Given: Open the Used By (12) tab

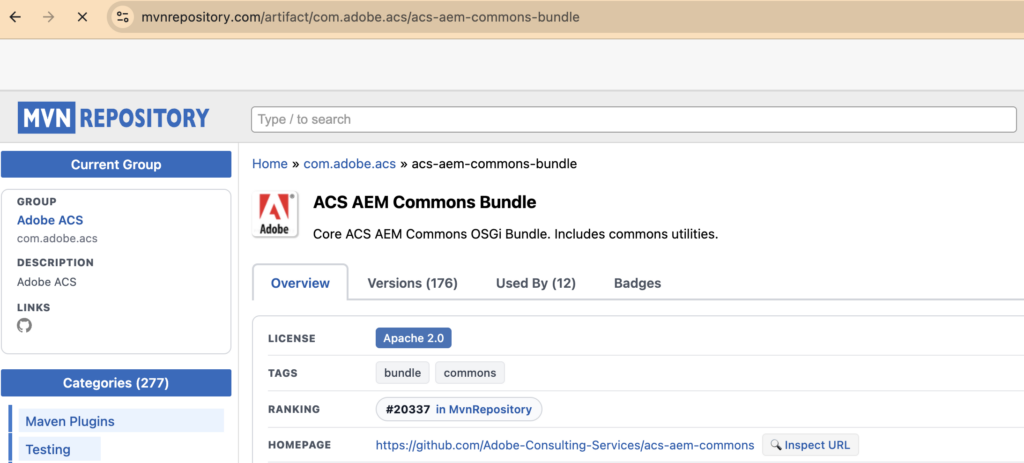Looking at the screenshot, I should (x=535, y=283).
